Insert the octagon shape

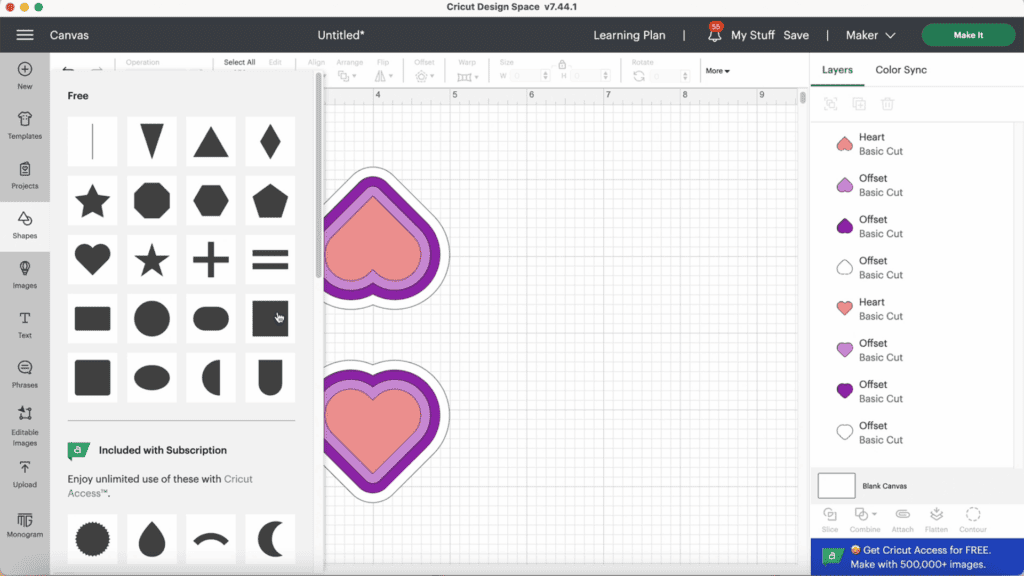pyautogui.click(x=152, y=200)
